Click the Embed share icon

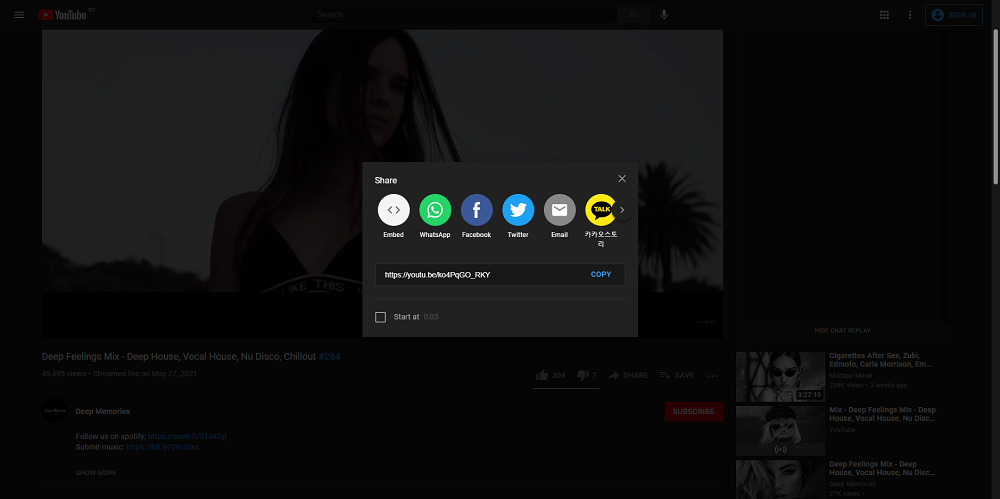[x=393, y=210]
